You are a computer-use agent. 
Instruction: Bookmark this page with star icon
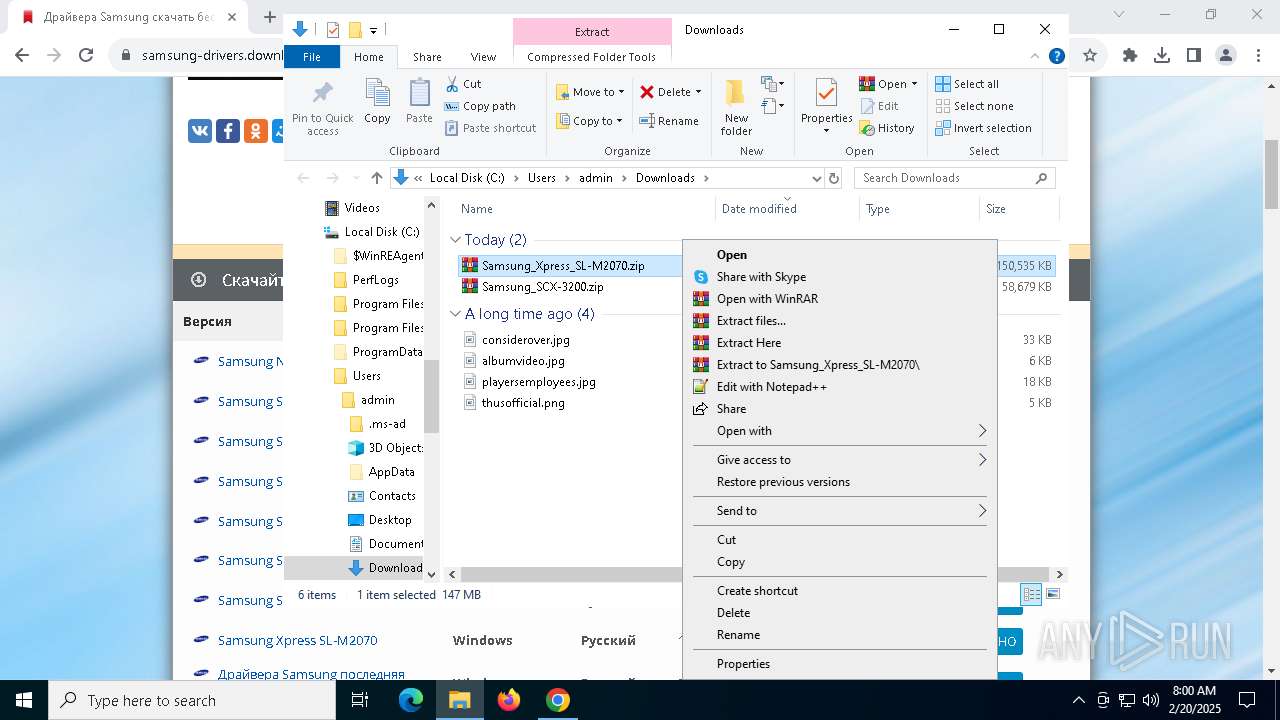click(1090, 56)
